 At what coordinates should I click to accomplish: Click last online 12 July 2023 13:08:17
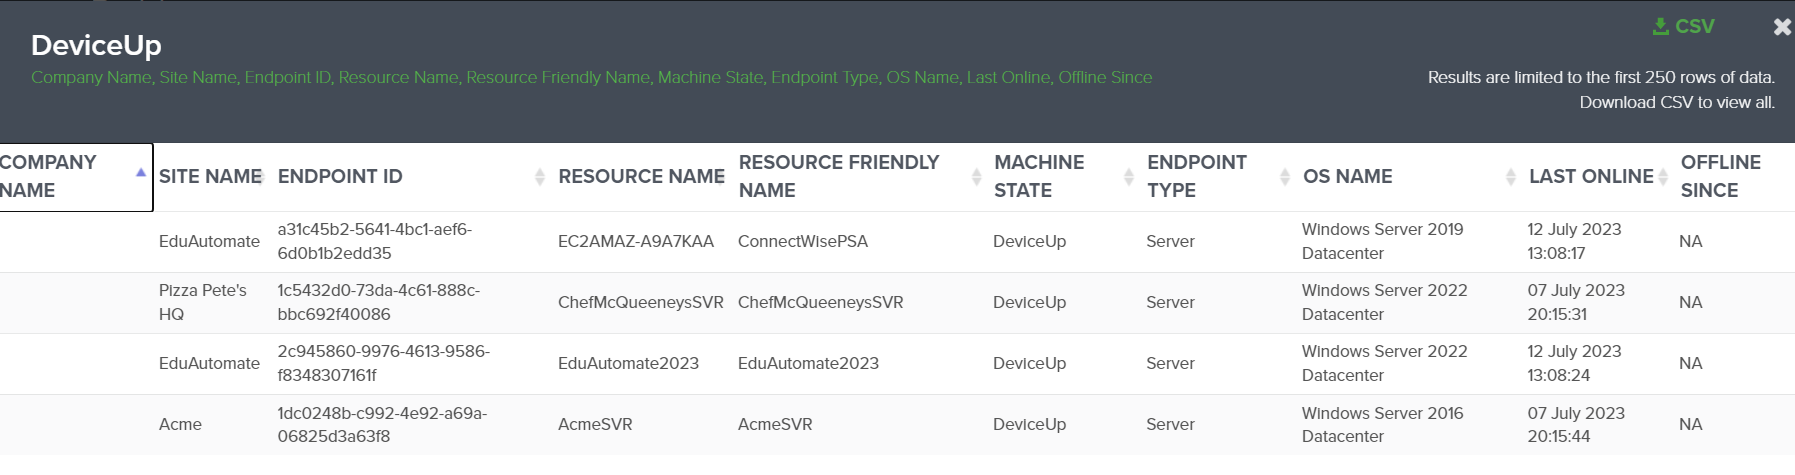click(x=1574, y=242)
